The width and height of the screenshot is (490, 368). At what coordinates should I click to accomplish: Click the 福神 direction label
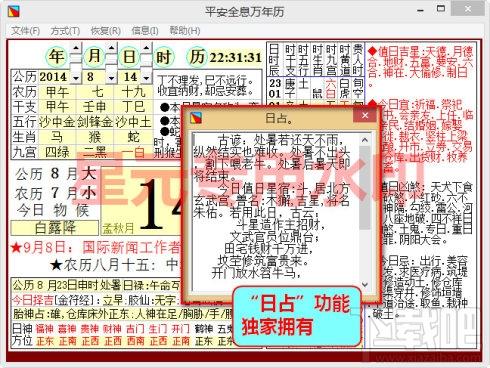[44, 329]
